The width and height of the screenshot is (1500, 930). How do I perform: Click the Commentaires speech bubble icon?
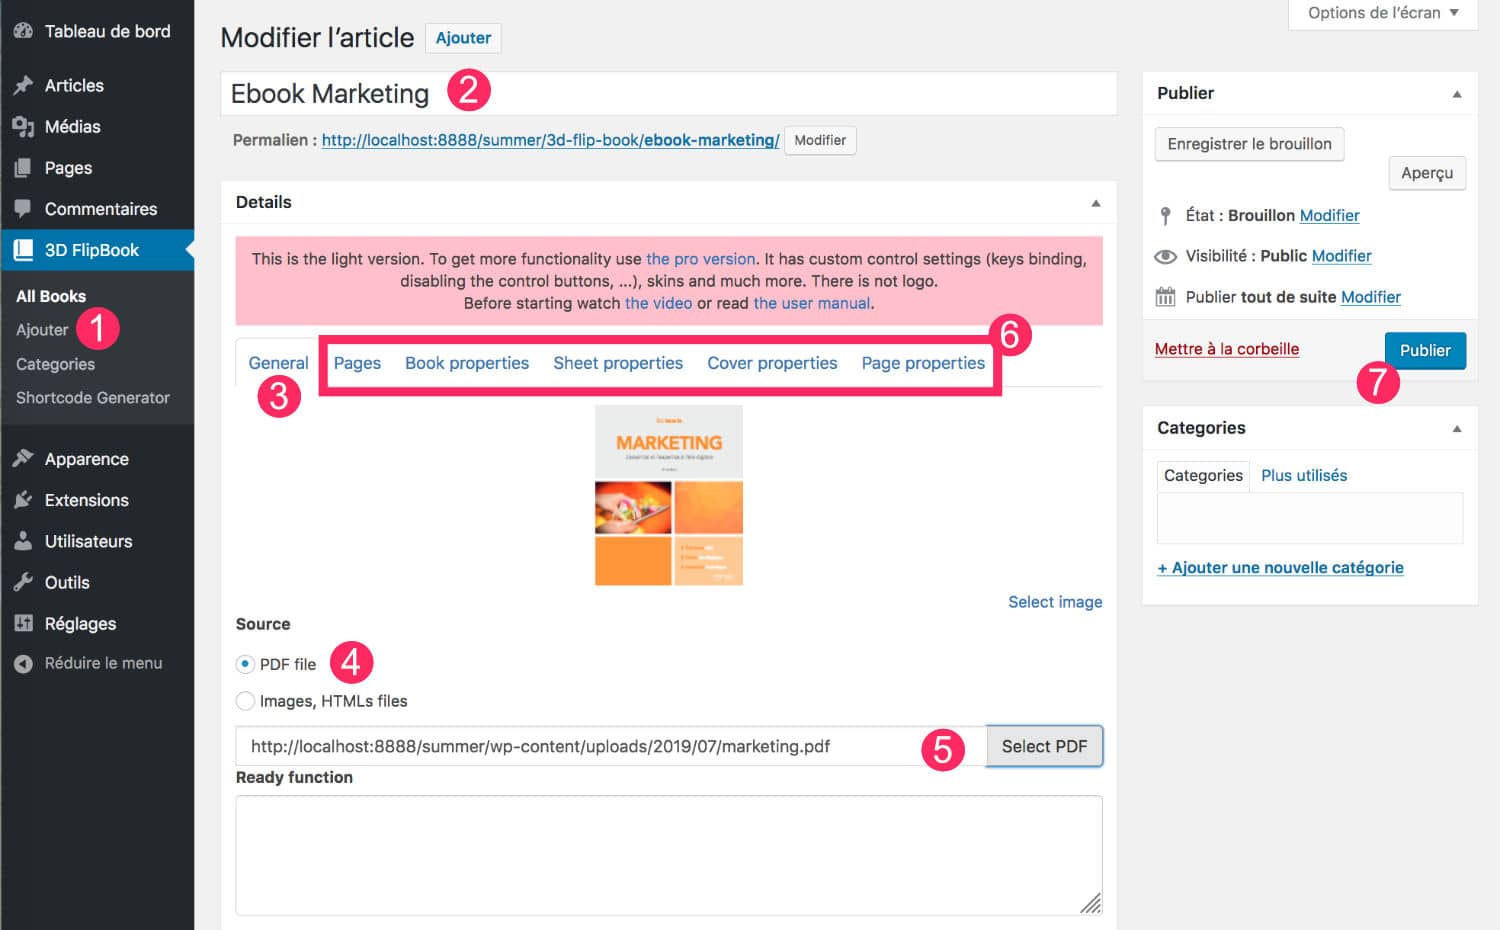(23, 209)
